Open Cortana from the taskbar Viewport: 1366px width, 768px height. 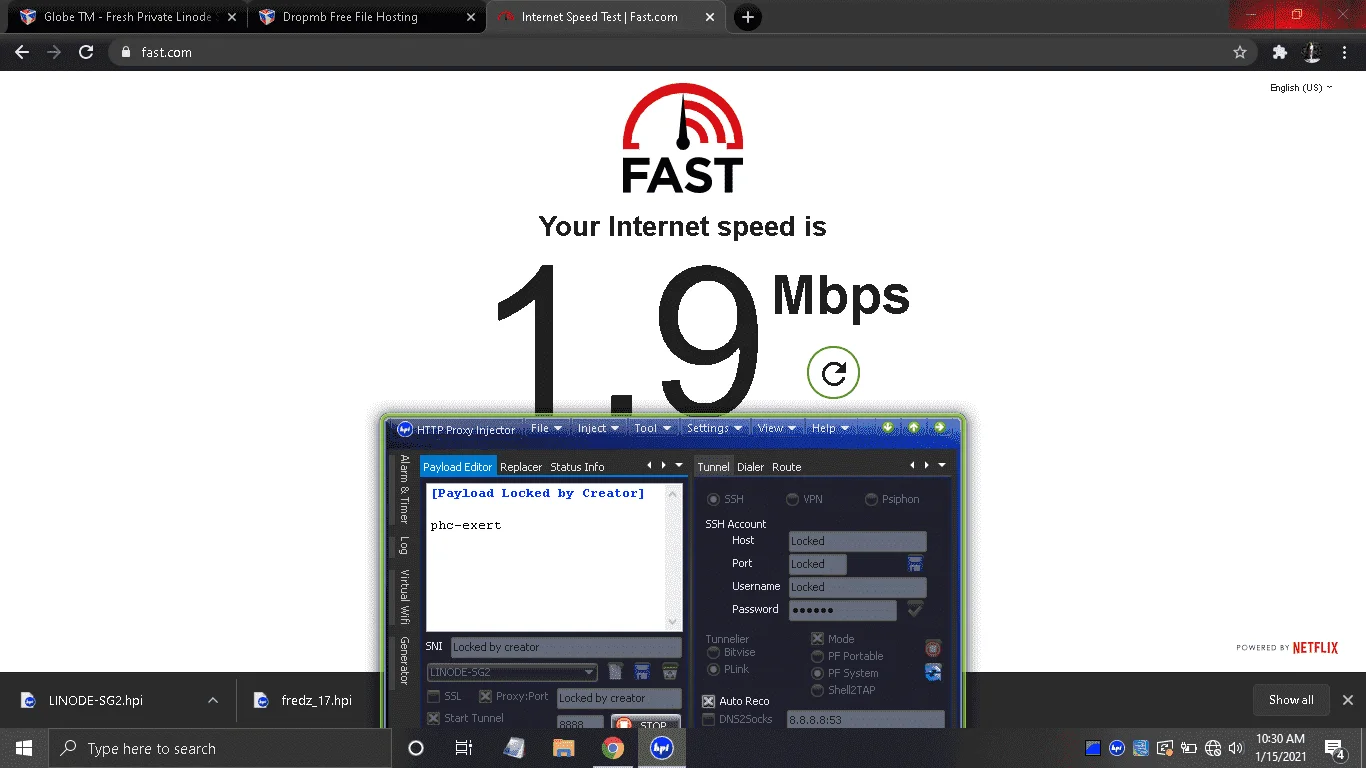point(416,748)
